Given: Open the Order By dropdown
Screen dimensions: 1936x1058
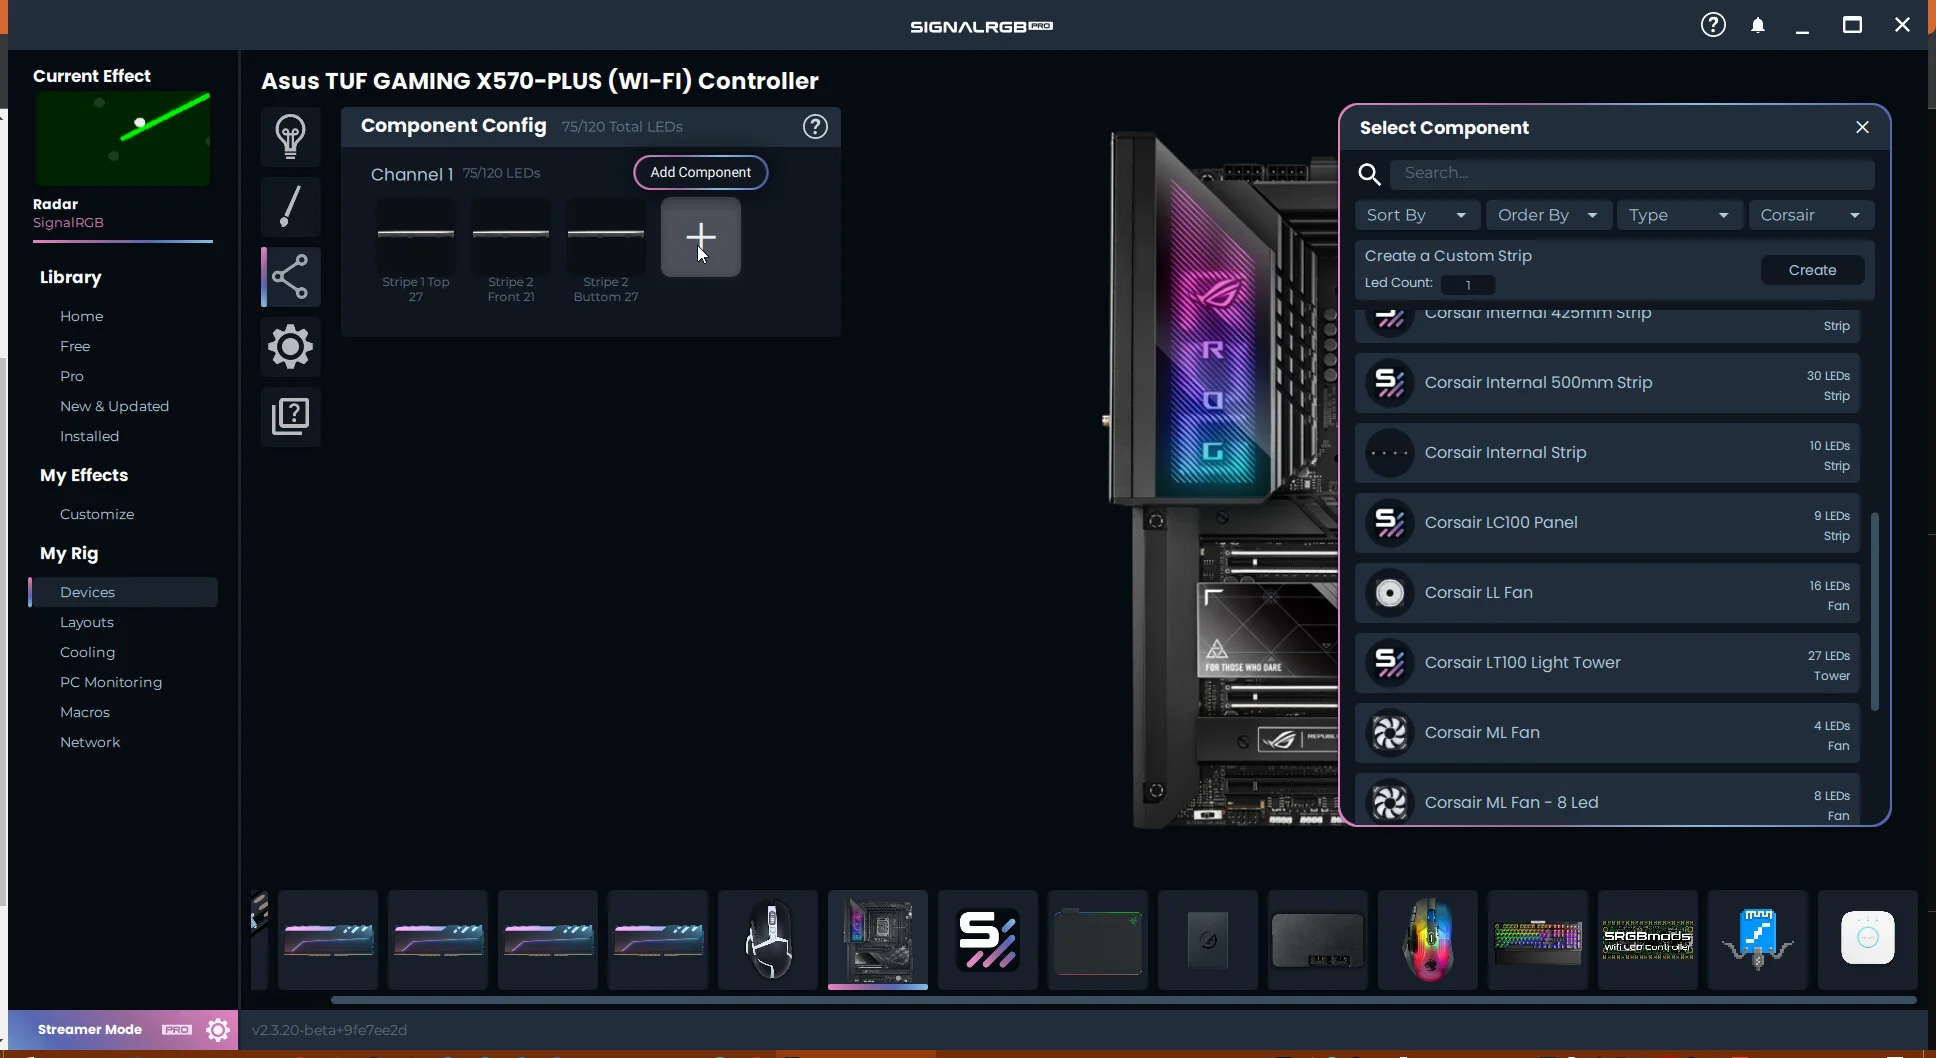Looking at the screenshot, I should pyautogui.click(x=1548, y=215).
